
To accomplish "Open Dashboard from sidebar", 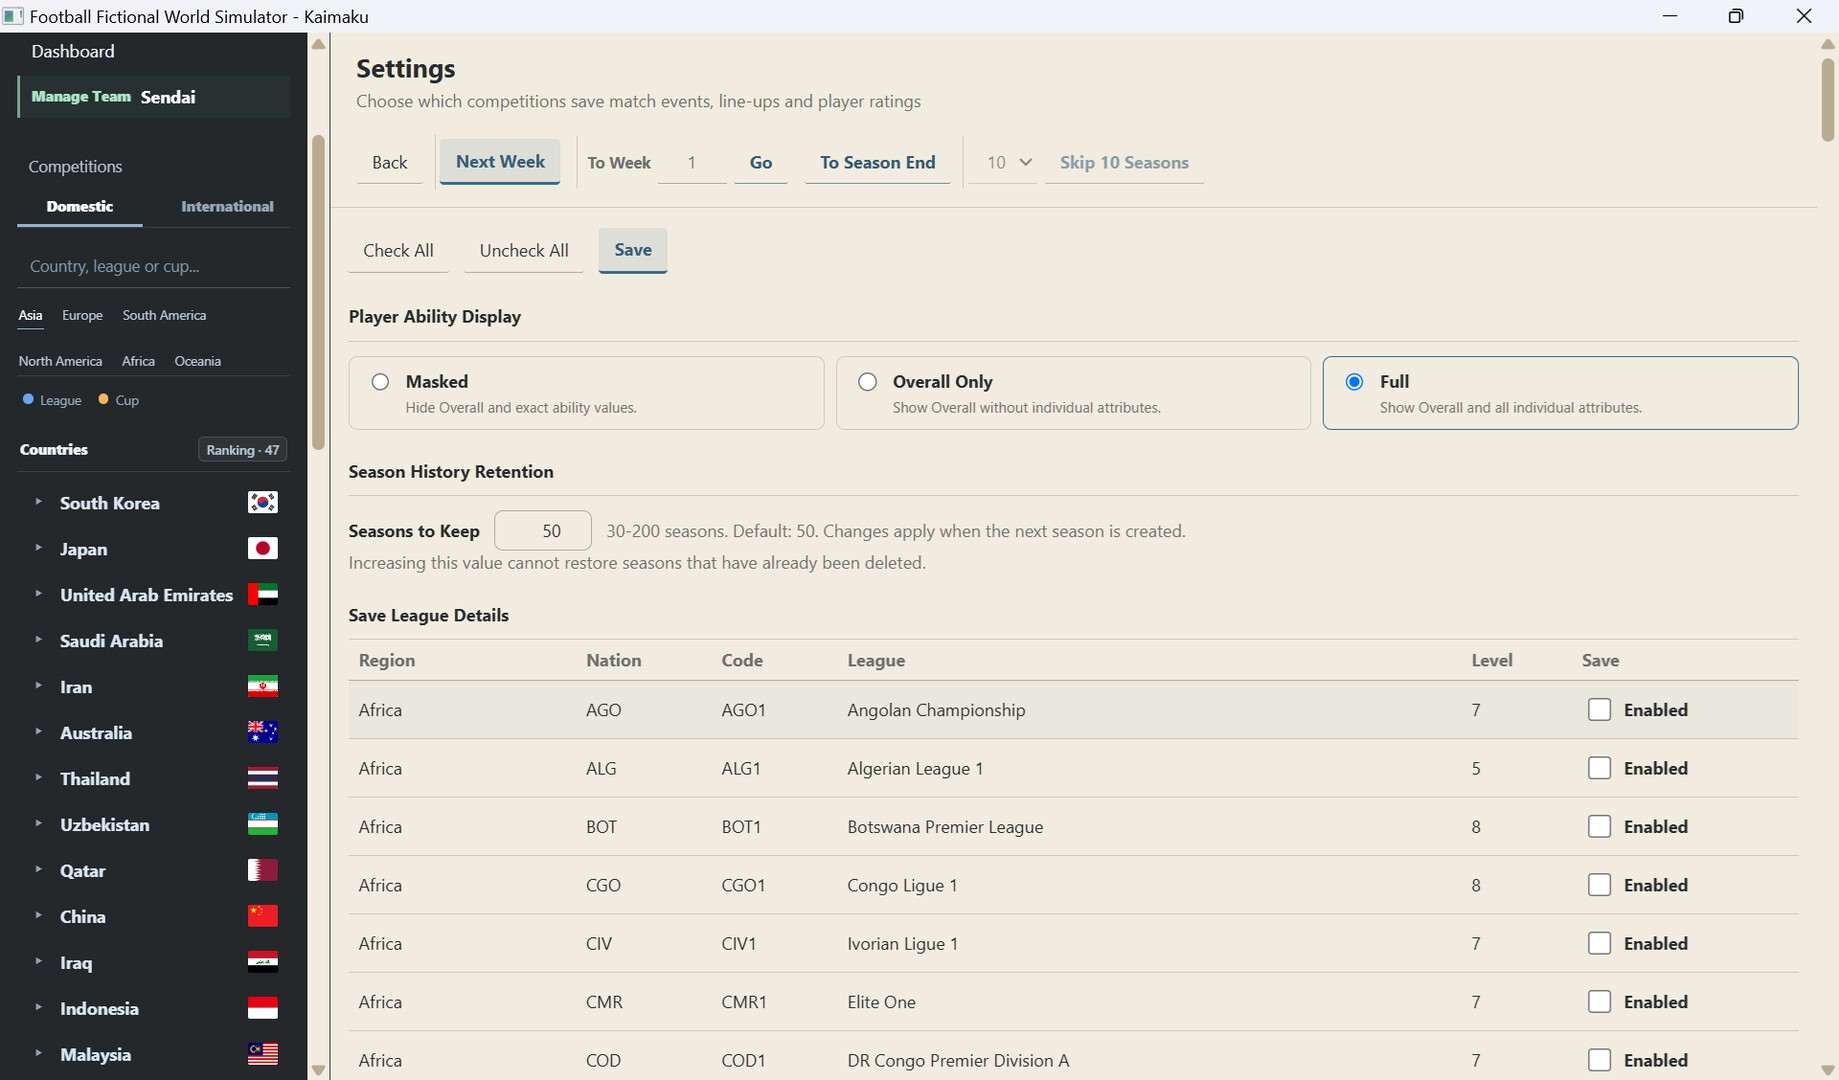I will click(x=73, y=51).
